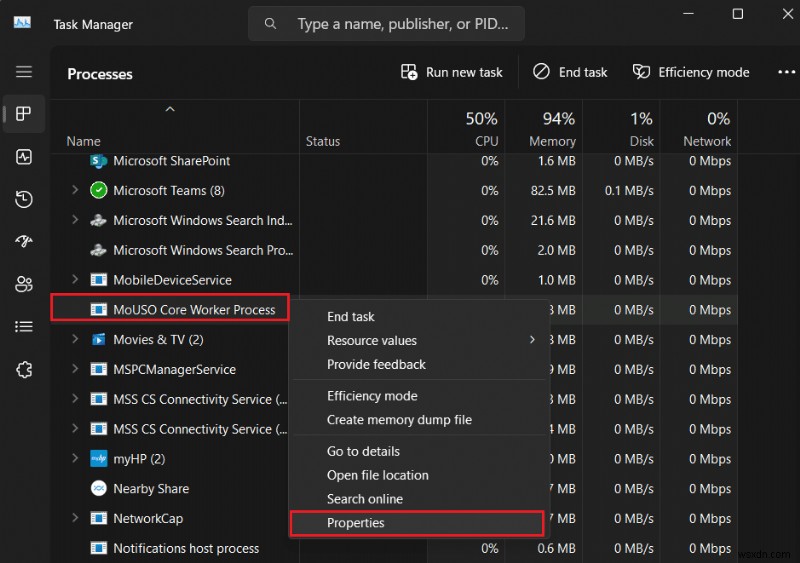Click the Notifications host process icon
The width and height of the screenshot is (800, 563).
coord(98,548)
